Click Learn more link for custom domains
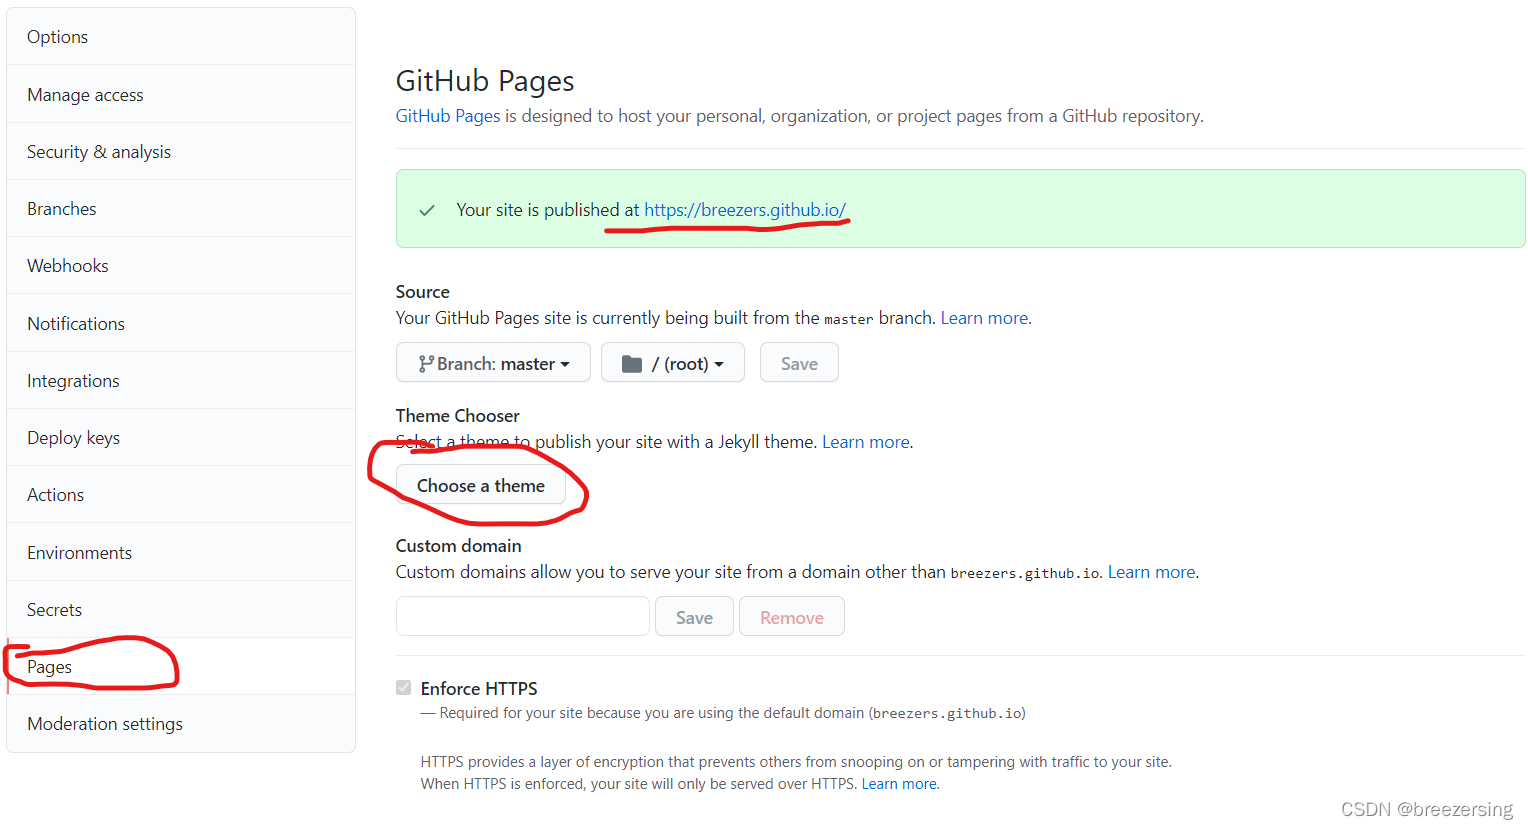Viewport: 1528px width, 829px height. [x=1152, y=572]
